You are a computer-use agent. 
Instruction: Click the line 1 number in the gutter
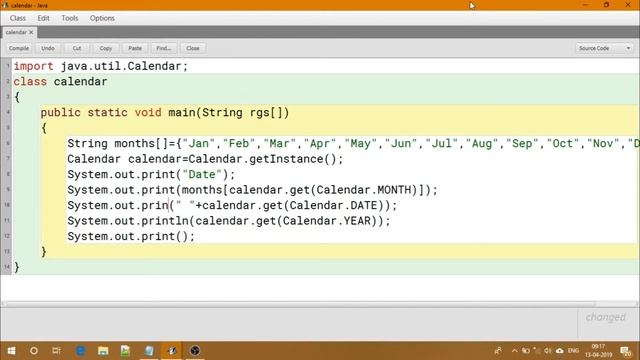pos(7,65)
